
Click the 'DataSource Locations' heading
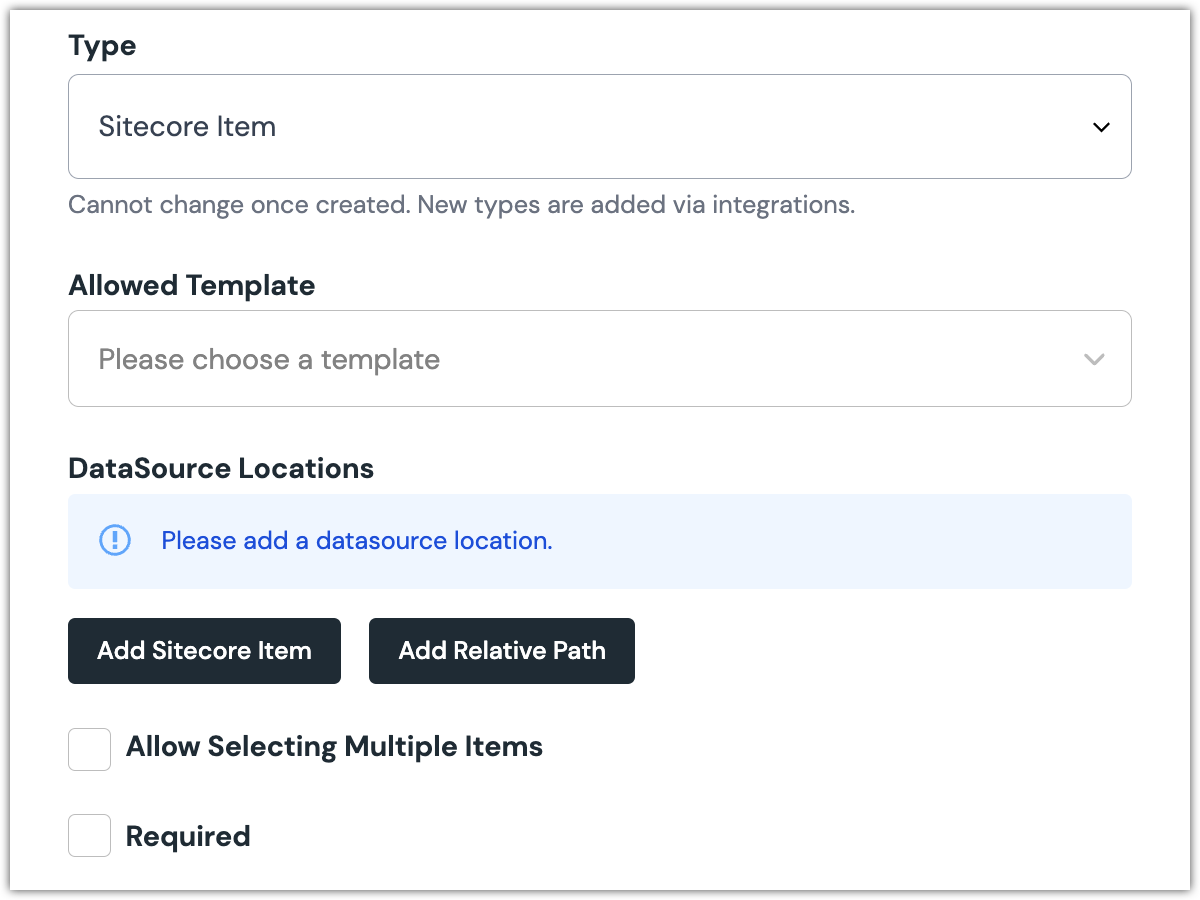tap(221, 468)
